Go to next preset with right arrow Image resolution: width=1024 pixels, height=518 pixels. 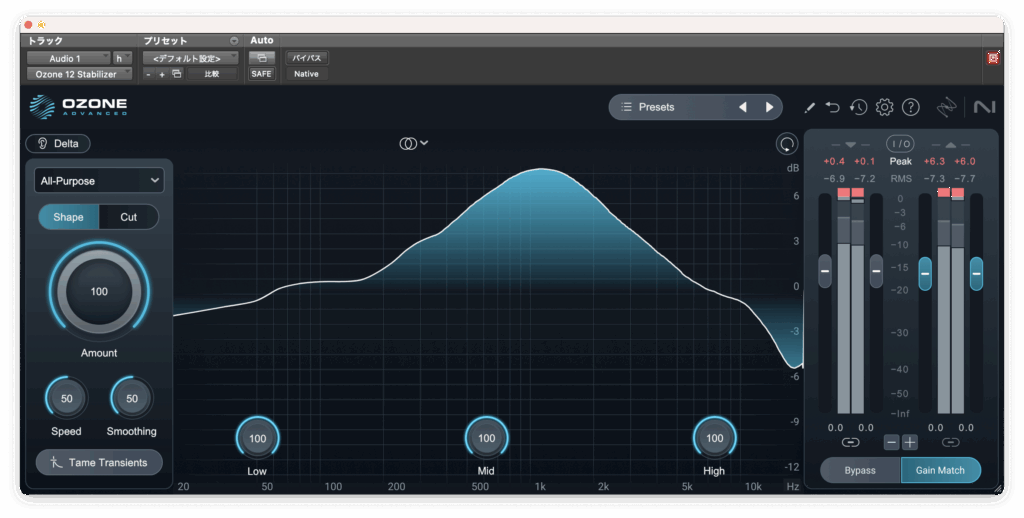click(x=769, y=107)
